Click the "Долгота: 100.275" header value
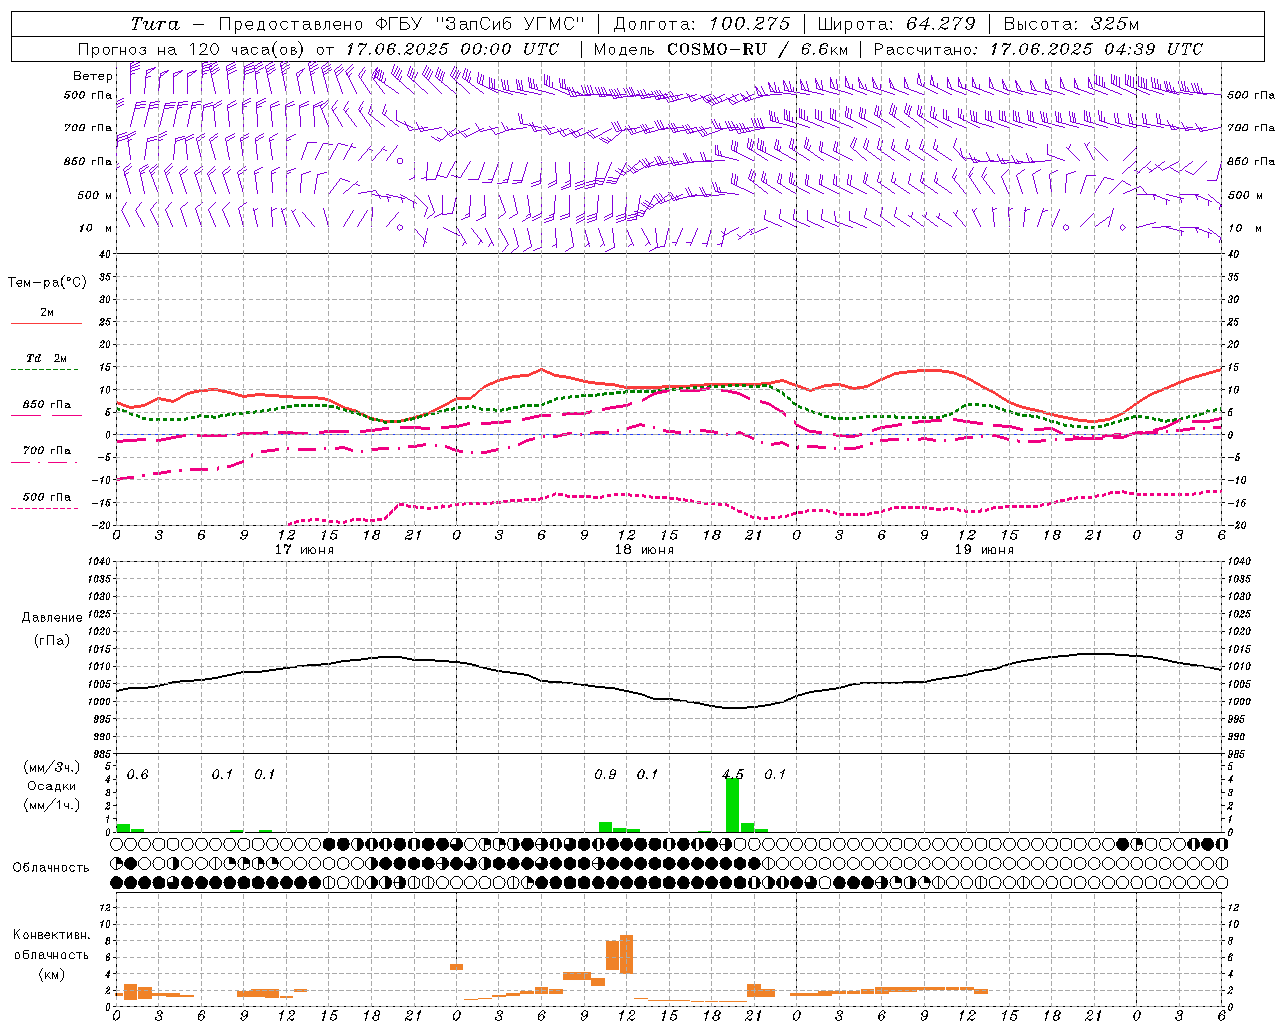Image resolution: width=1280 pixels, height=1024 pixels. 701,24
